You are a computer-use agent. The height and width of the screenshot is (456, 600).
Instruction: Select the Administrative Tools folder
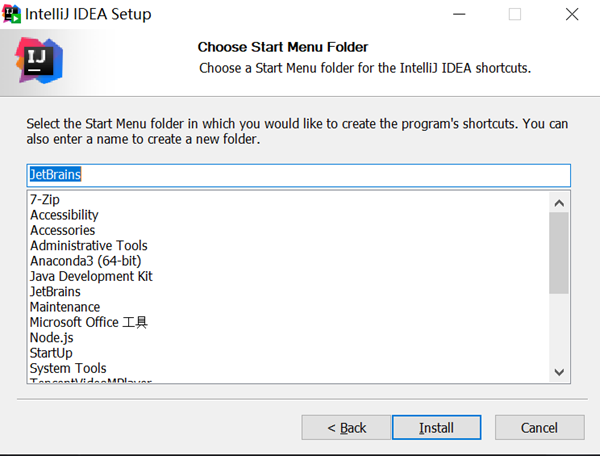click(x=88, y=245)
